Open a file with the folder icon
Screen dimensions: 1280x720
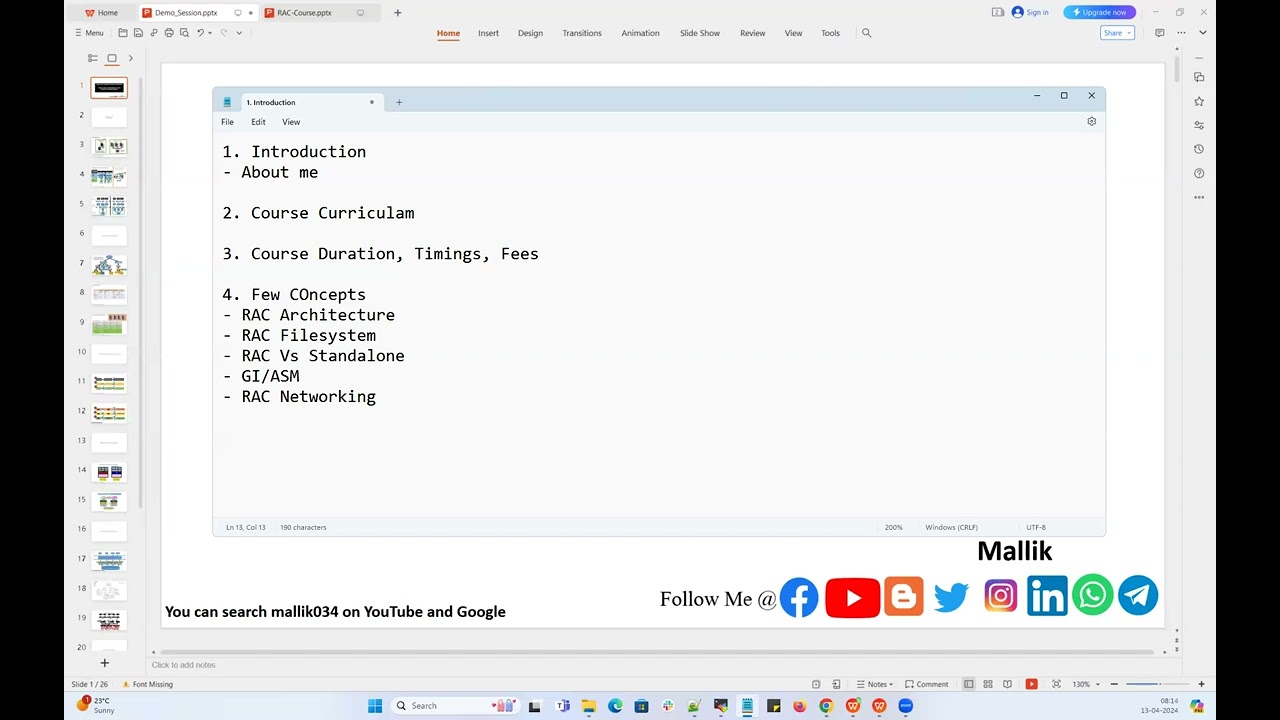123,33
